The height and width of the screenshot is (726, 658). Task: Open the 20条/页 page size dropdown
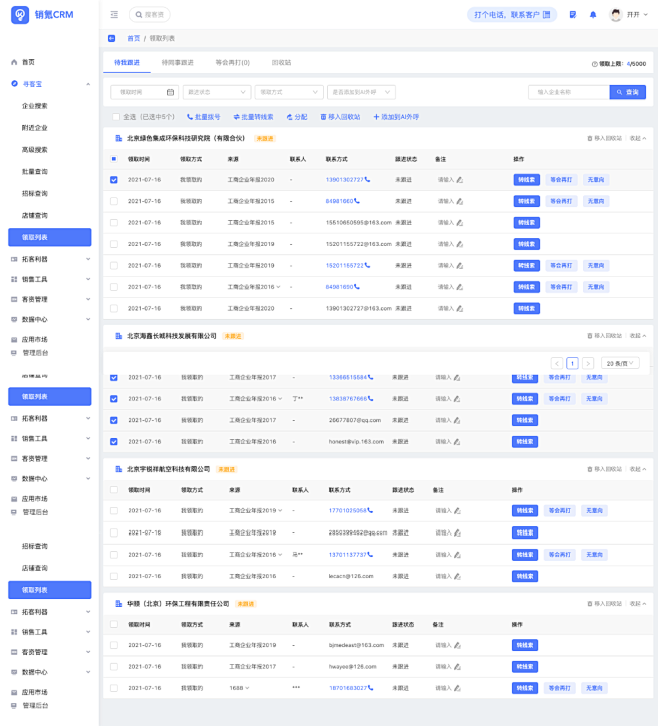621,364
